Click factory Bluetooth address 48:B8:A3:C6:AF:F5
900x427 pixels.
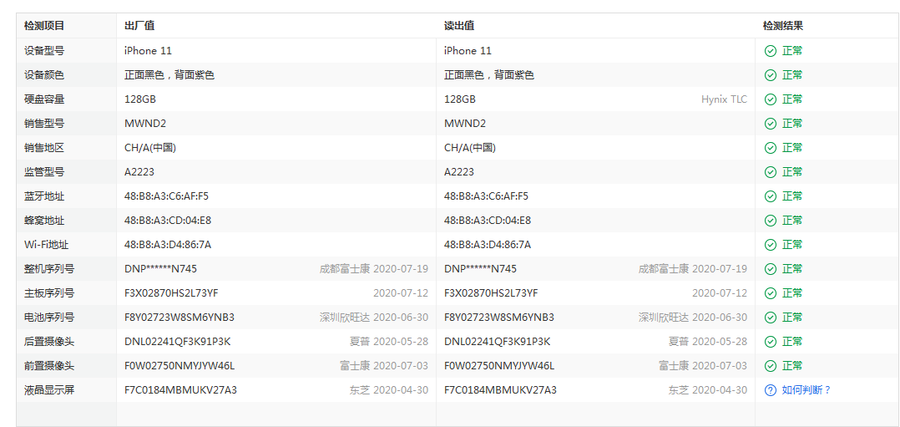coord(166,196)
